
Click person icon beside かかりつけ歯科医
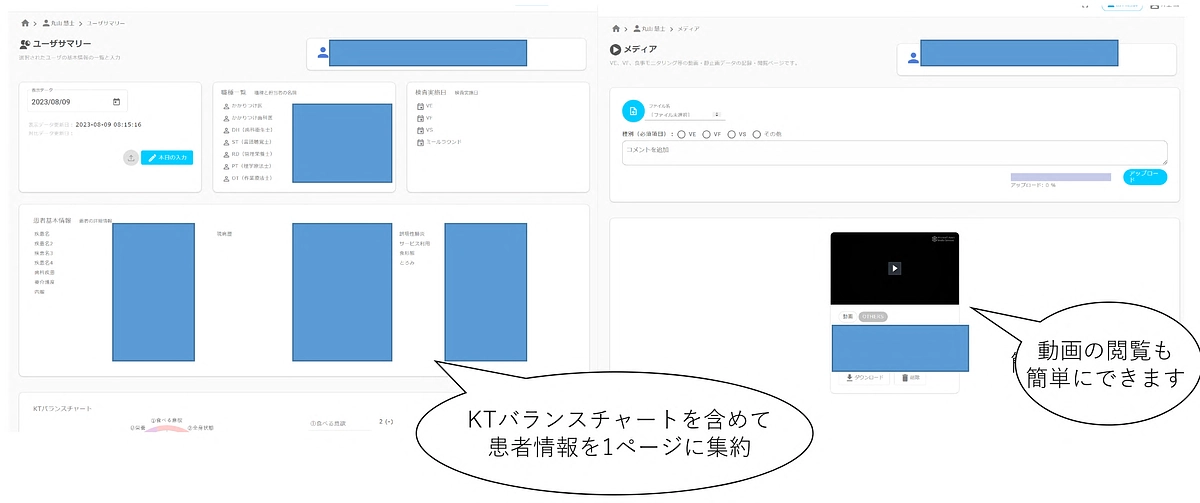point(226,117)
